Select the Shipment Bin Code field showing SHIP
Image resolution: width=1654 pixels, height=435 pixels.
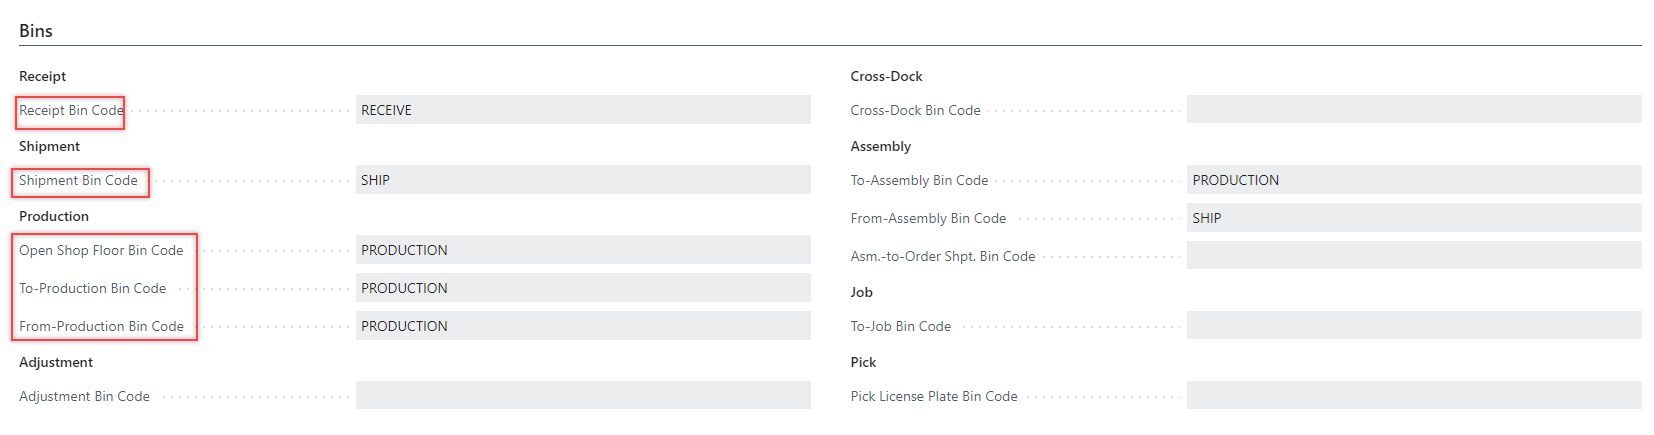click(x=582, y=180)
